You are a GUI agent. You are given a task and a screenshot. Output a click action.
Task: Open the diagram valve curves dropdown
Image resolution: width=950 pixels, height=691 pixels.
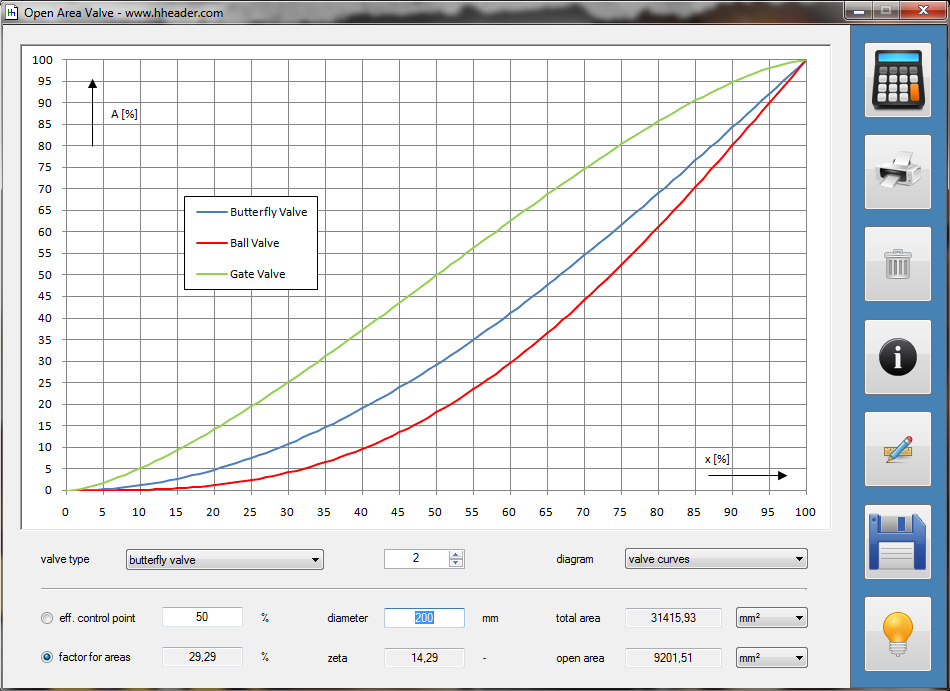click(716, 559)
